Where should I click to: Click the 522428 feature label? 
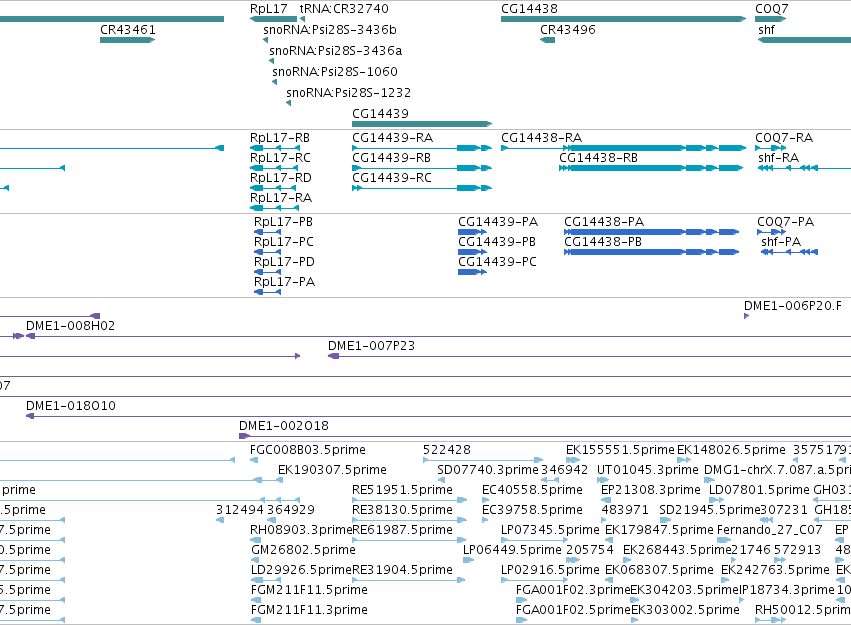447,450
